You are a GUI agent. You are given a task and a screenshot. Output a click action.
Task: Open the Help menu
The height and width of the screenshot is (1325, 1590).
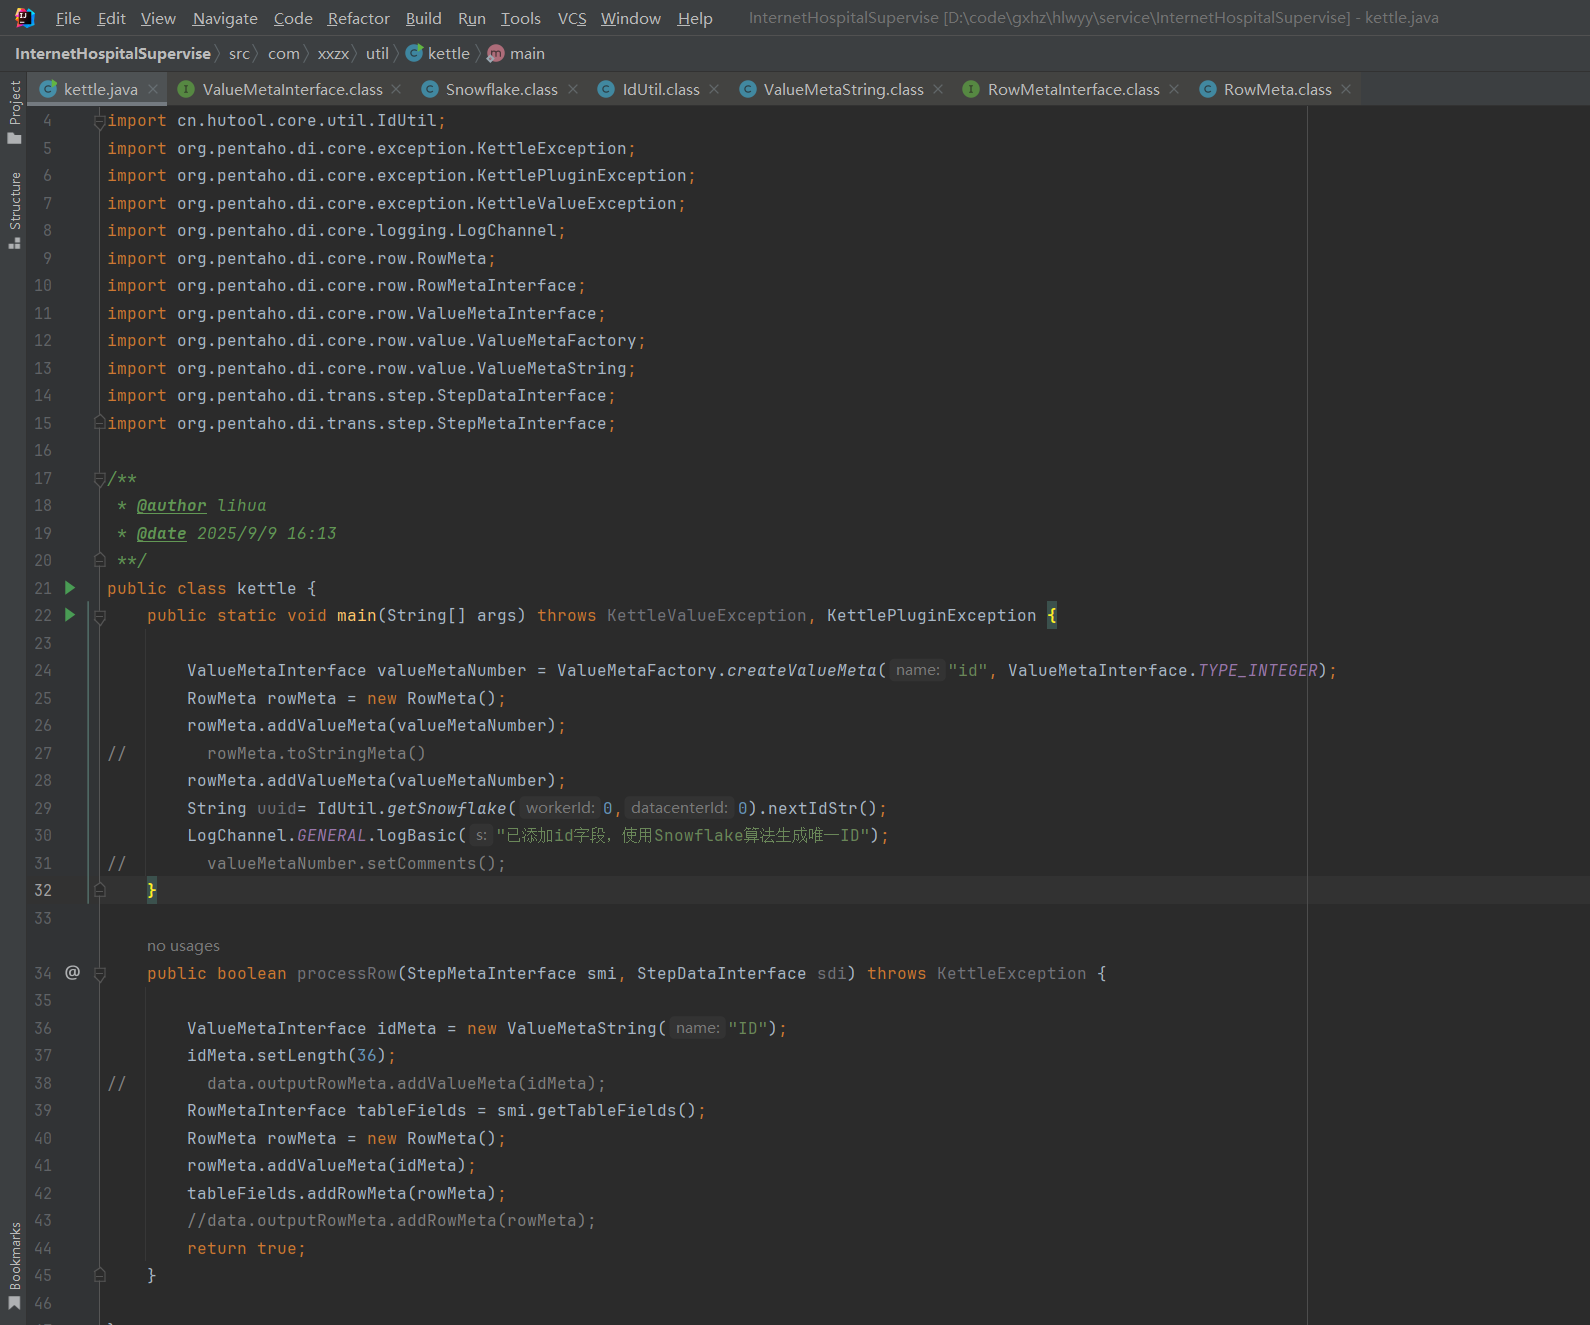click(695, 18)
